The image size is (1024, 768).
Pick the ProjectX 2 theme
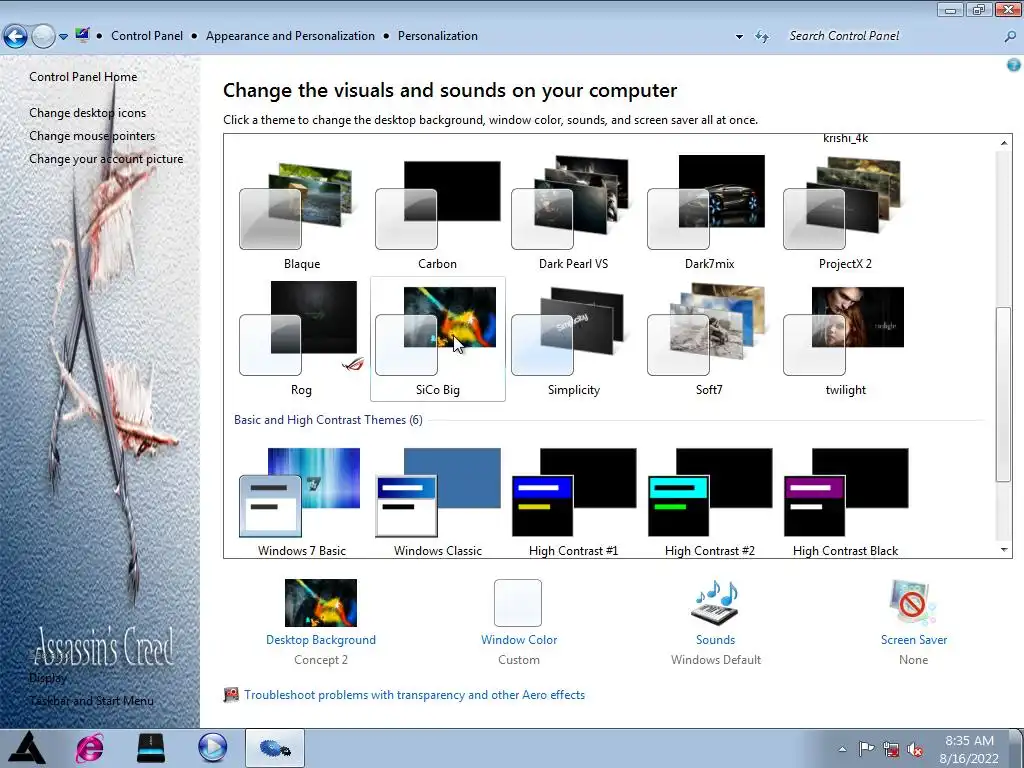[845, 213]
